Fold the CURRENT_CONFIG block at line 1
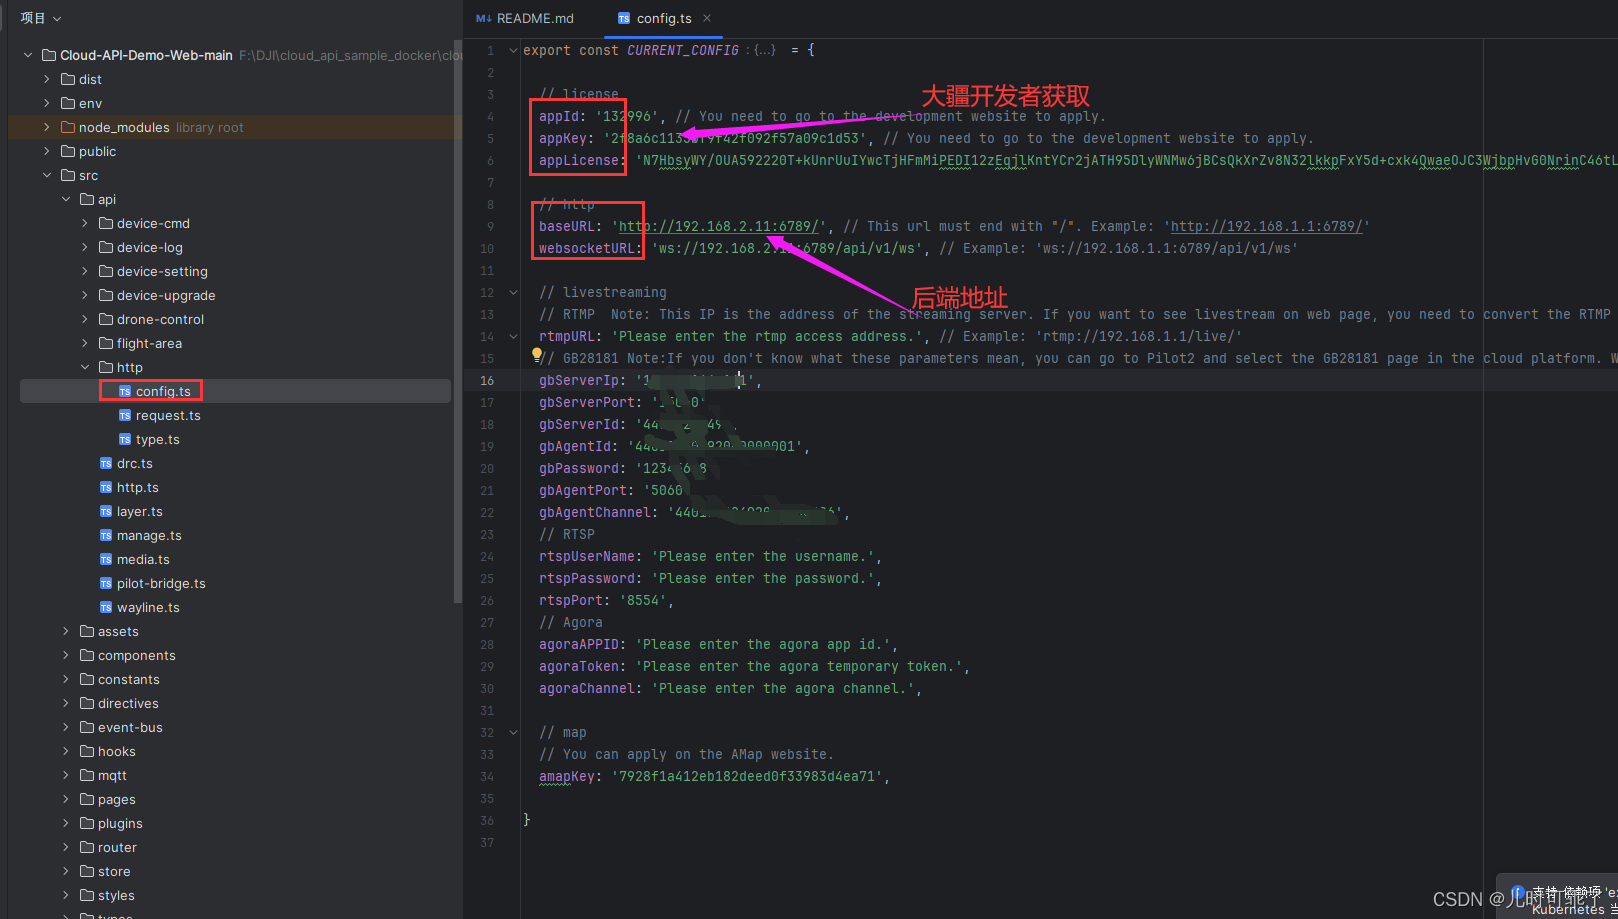The height and width of the screenshot is (919, 1618). [513, 50]
